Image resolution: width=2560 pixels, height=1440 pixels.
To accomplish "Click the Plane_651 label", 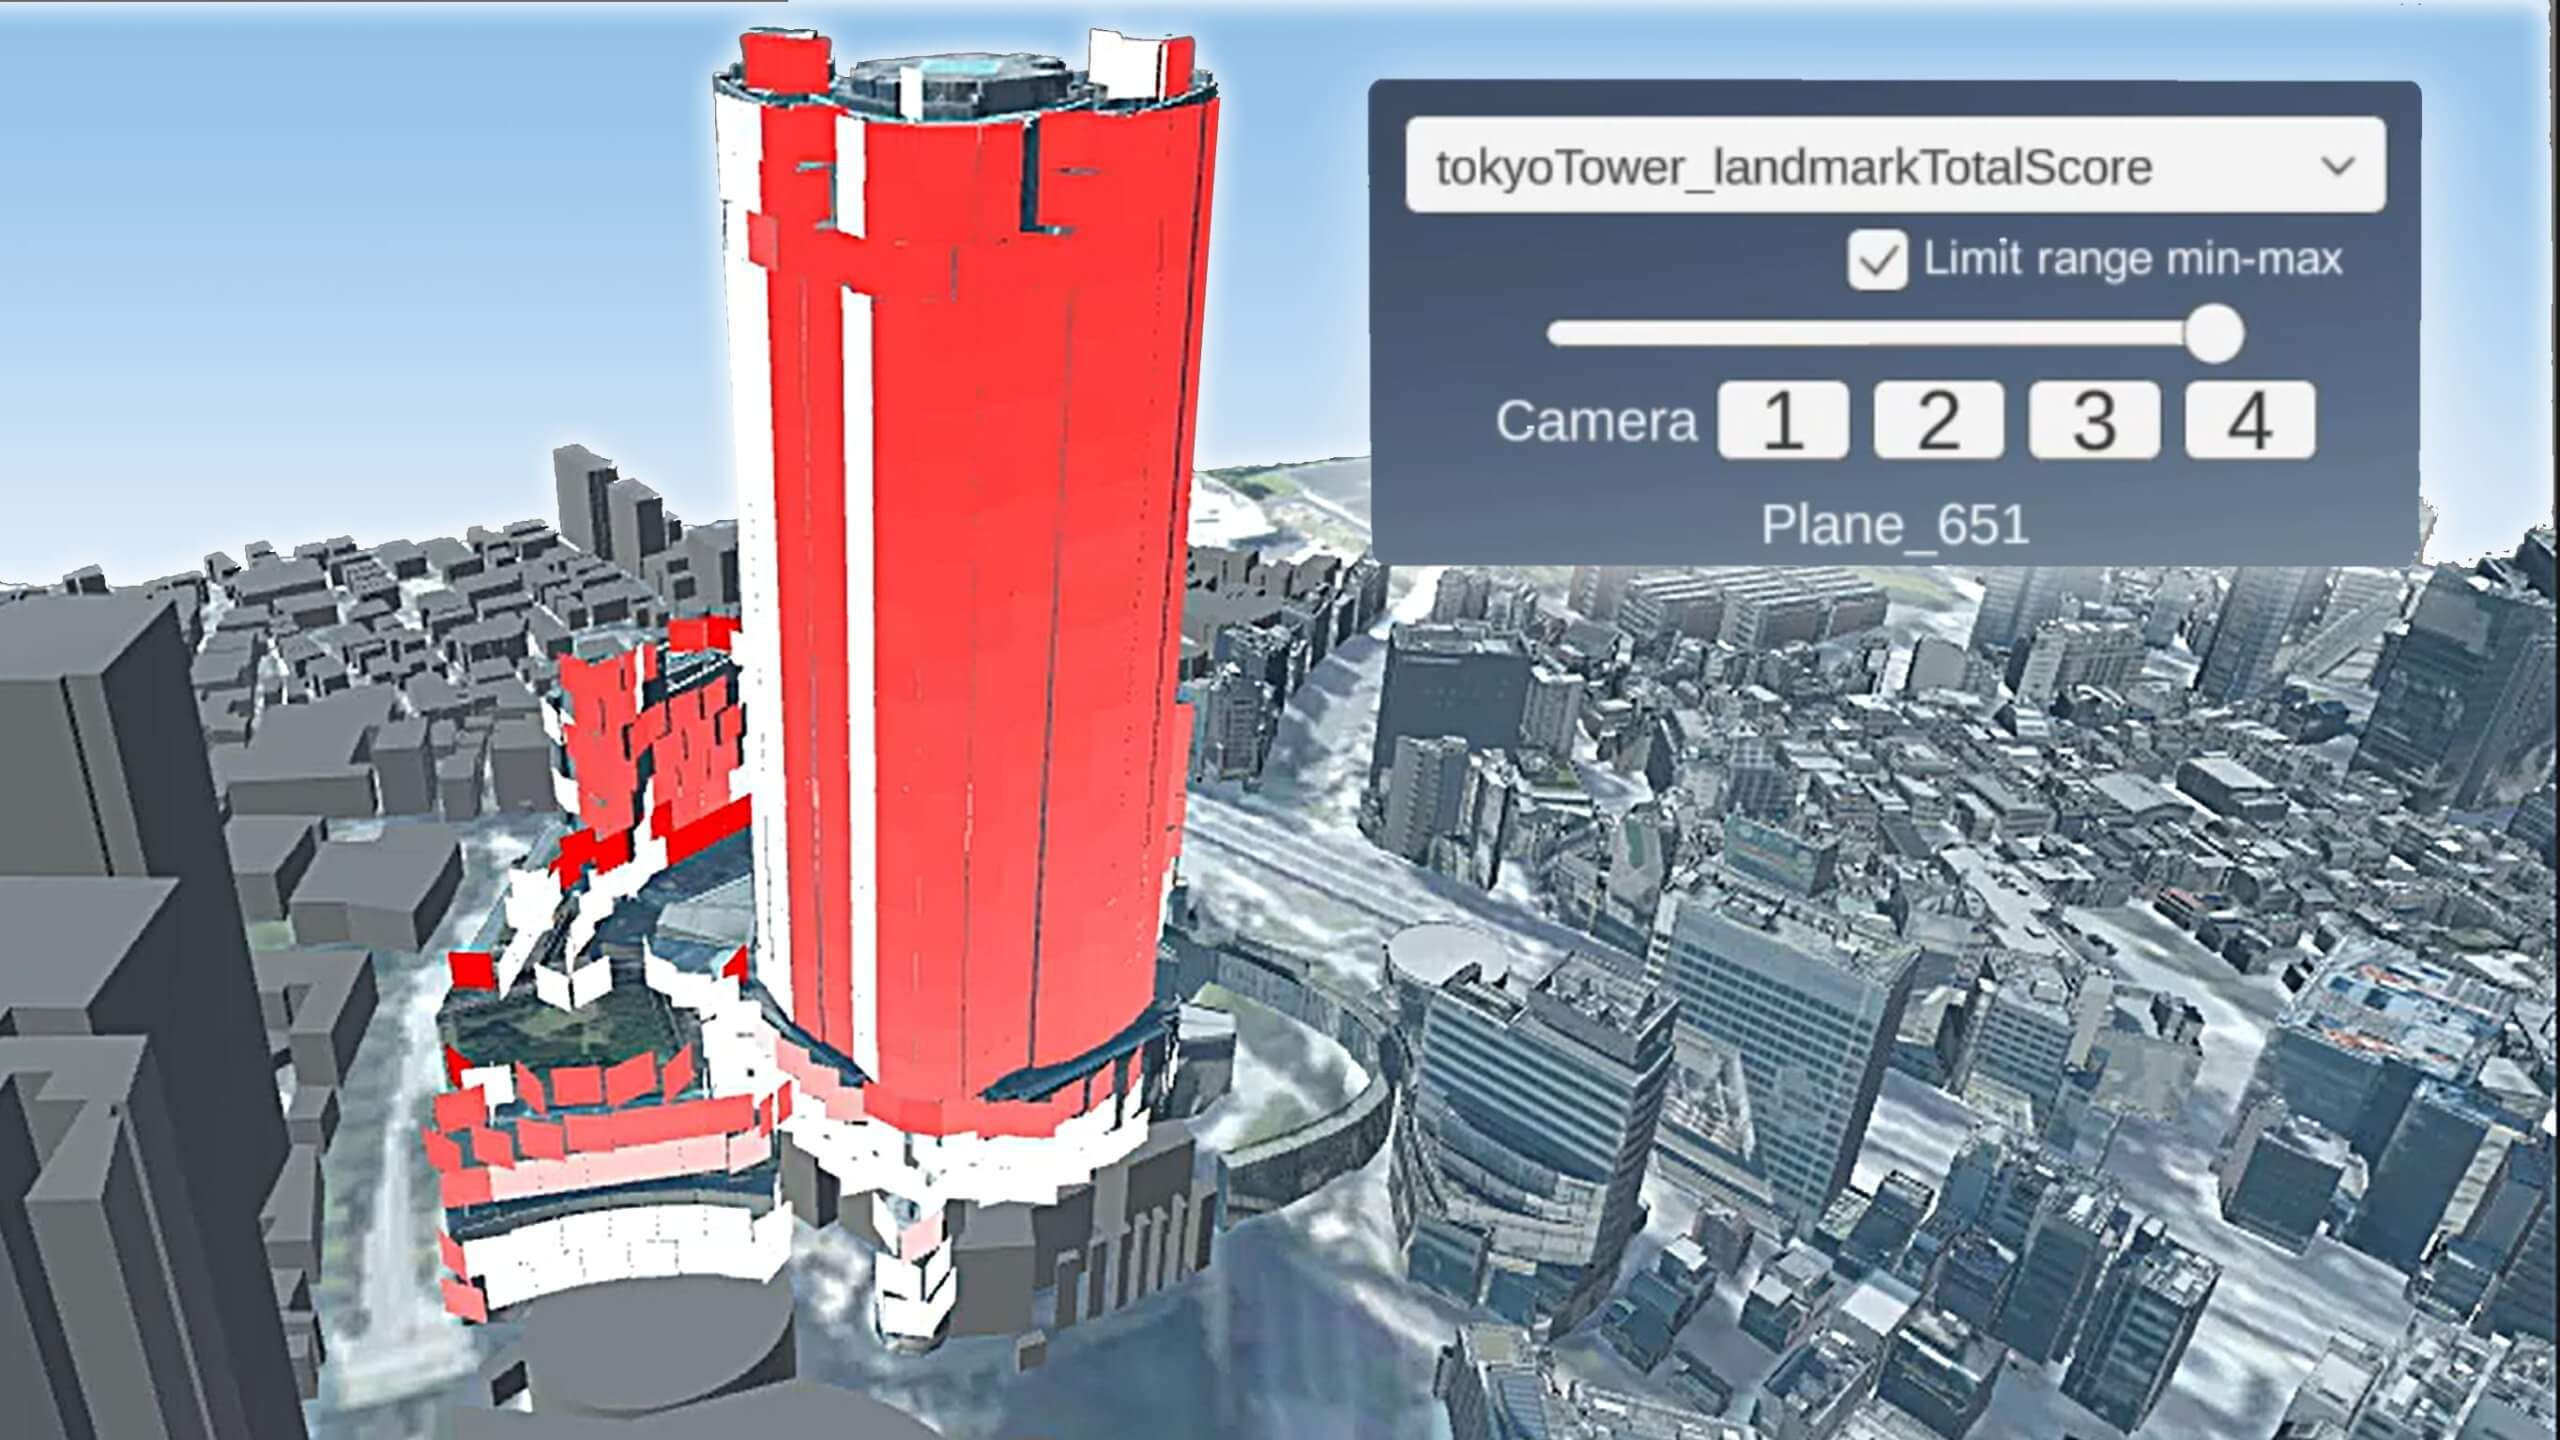I will click(1895, 524).
